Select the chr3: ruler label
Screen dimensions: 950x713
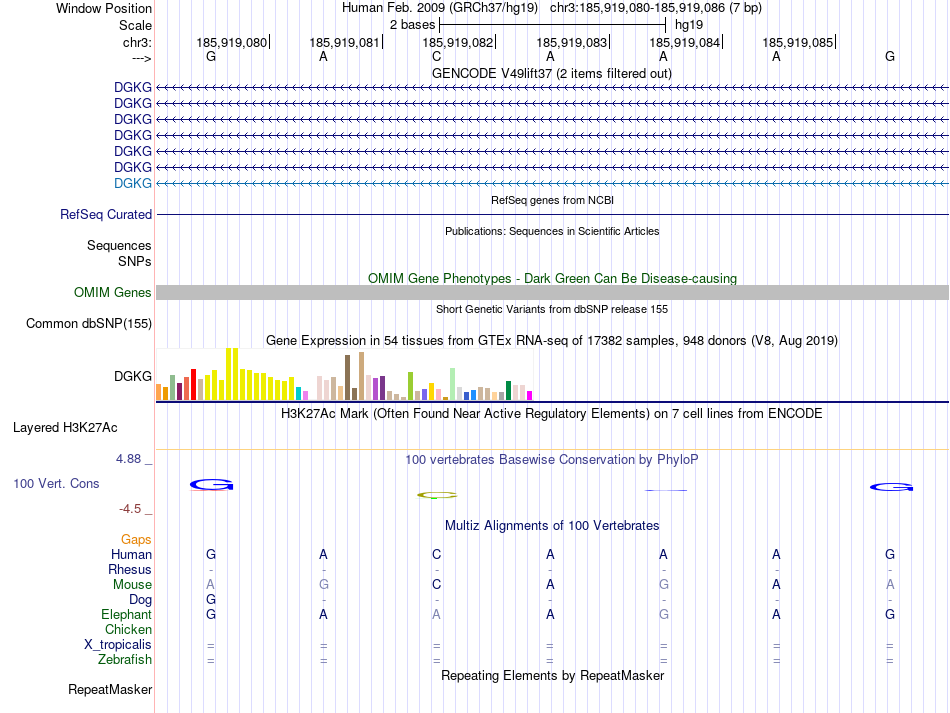[137, 42]
